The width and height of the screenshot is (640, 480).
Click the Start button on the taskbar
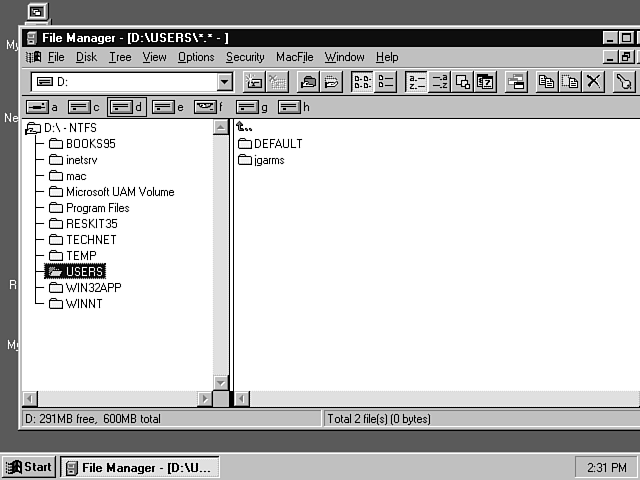[29, 467]
